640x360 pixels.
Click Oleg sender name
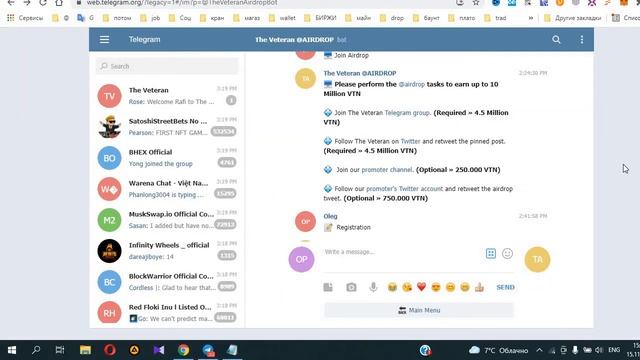(330, 216)
